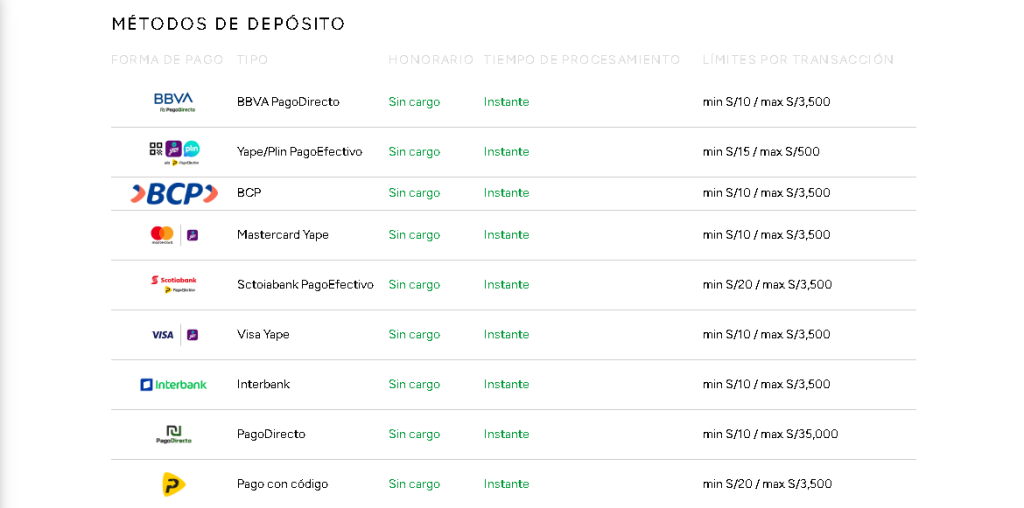Select the 'PagoDirecto' type text
Viewport: 1024px width, 508px height.
(x=271, y=434)
